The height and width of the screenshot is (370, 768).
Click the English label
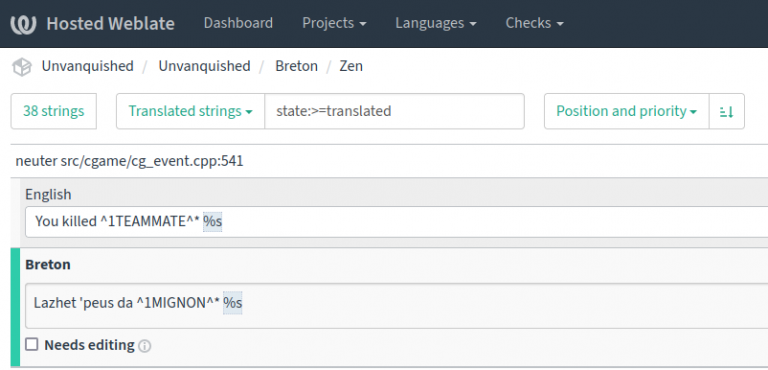[48, 195]
